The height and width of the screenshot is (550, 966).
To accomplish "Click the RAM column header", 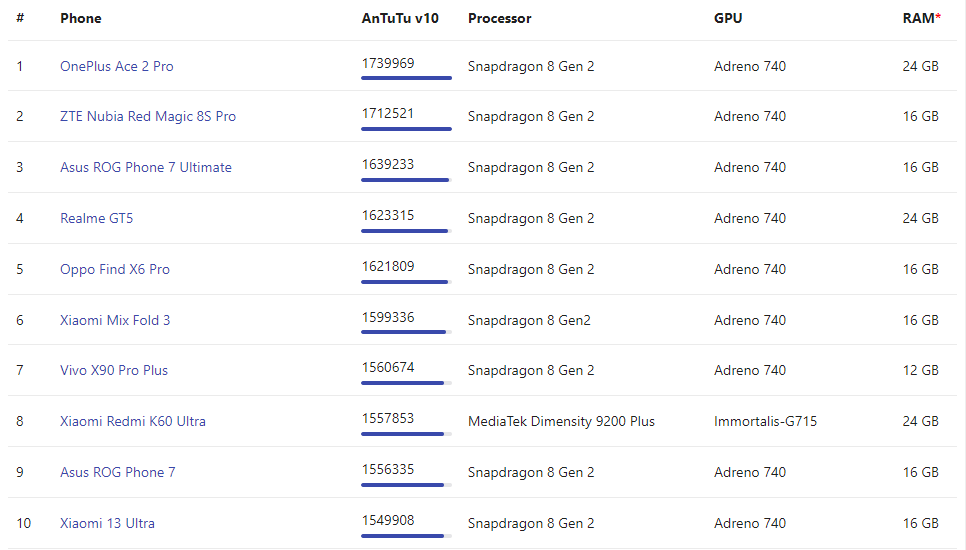I will click(921, 18).
